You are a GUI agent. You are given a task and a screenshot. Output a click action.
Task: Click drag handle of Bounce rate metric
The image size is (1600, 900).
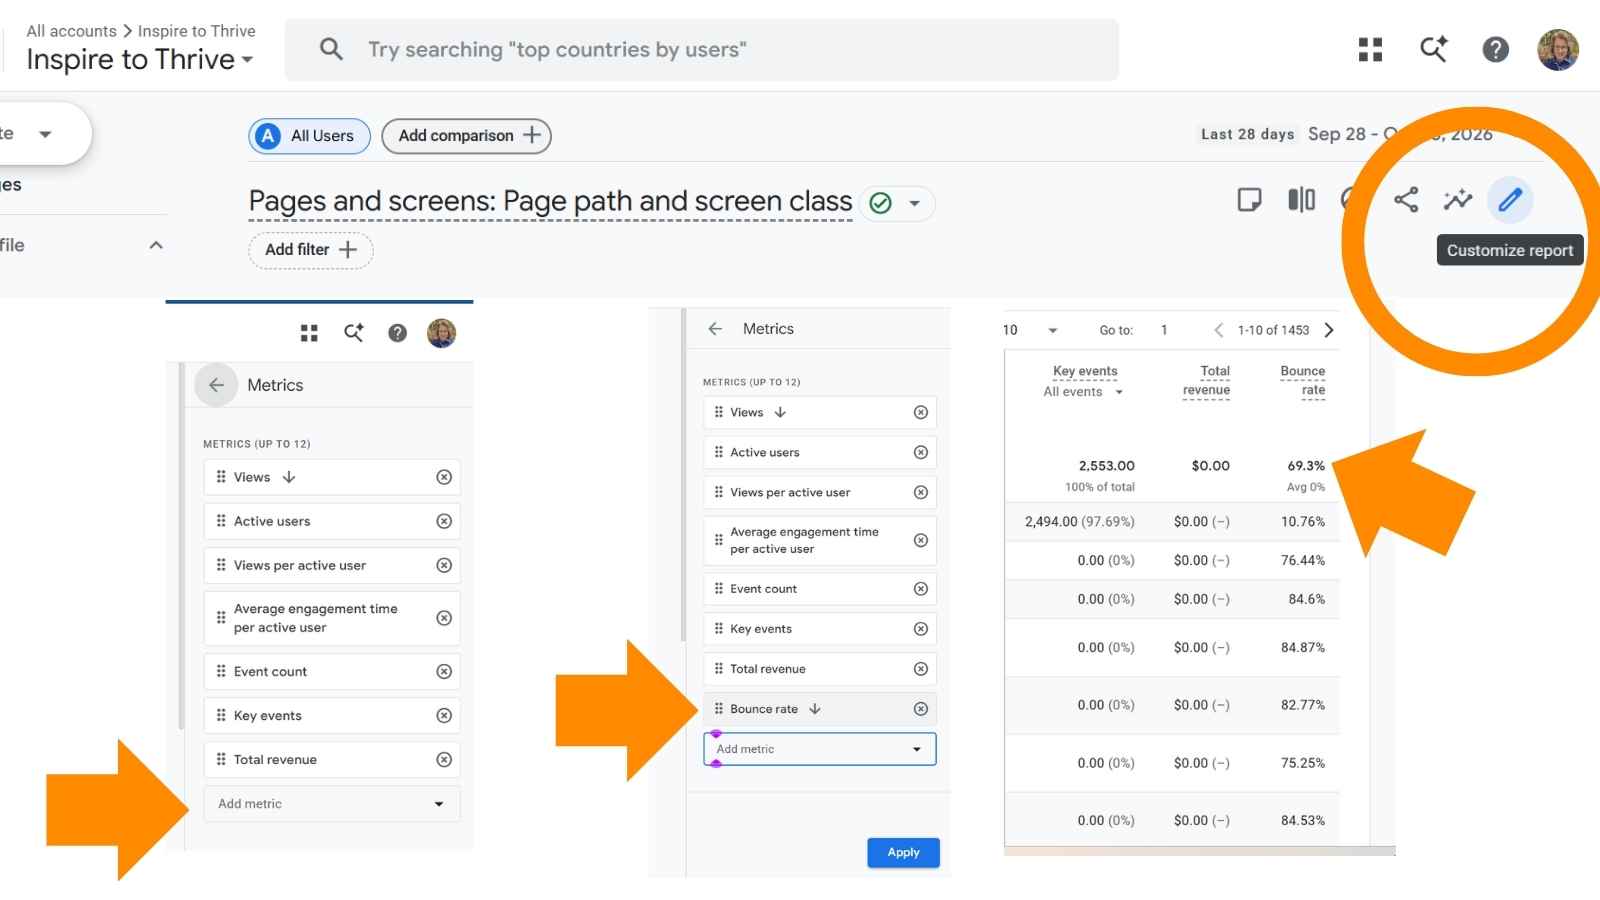coord(718,709)
